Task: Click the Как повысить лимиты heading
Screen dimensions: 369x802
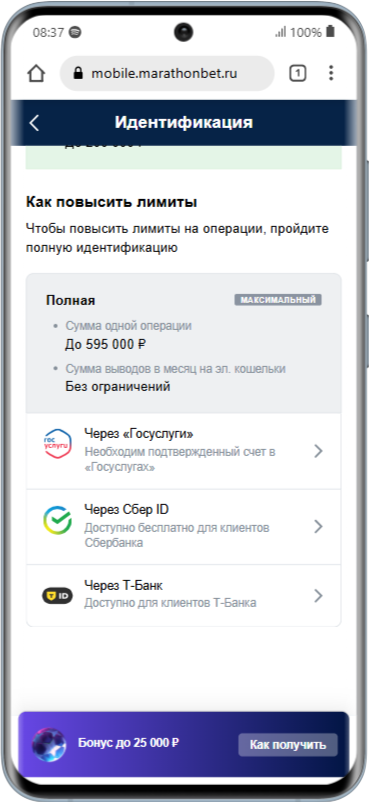Action: pyautogui.click(x=112, y=202)
